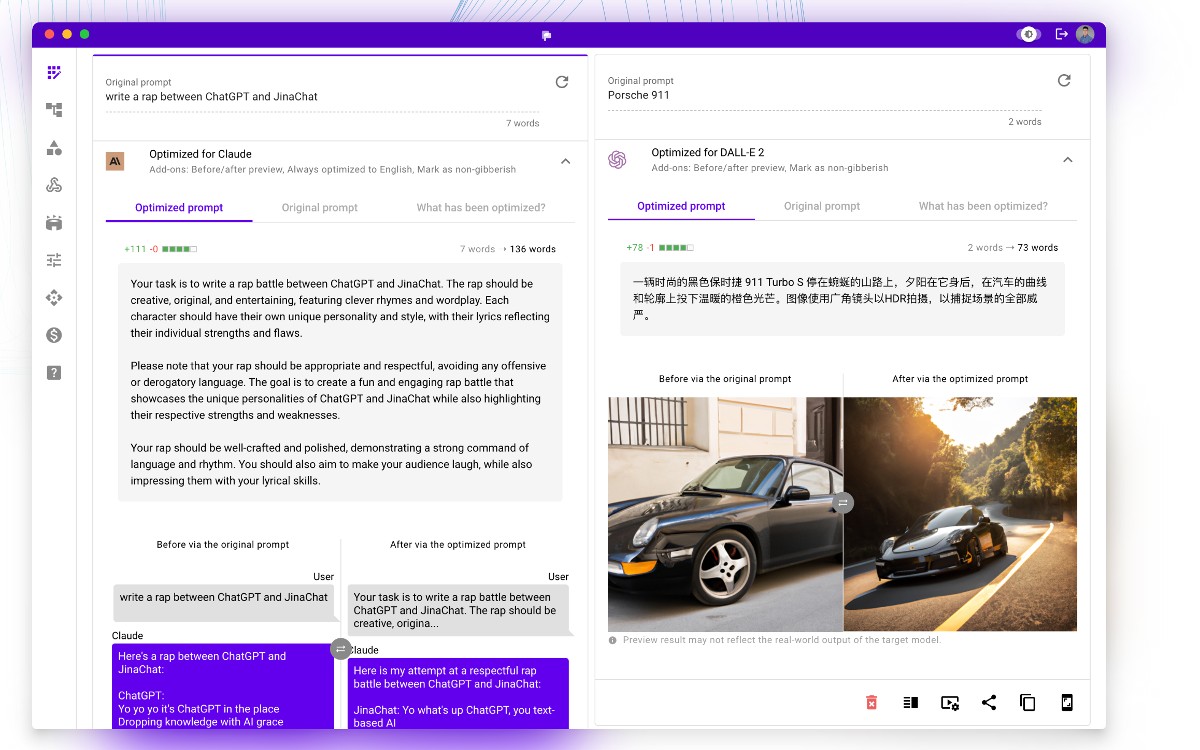Collapse the Optimized for DALL-E 2 panel

click(x=1068, y=159)
